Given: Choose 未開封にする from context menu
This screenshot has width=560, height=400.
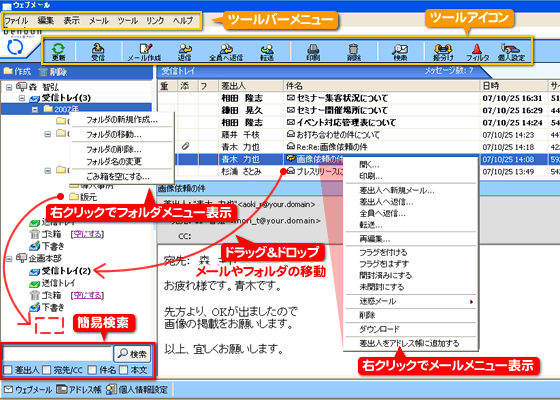Looking at the screenshot, I should pos(411,287).
